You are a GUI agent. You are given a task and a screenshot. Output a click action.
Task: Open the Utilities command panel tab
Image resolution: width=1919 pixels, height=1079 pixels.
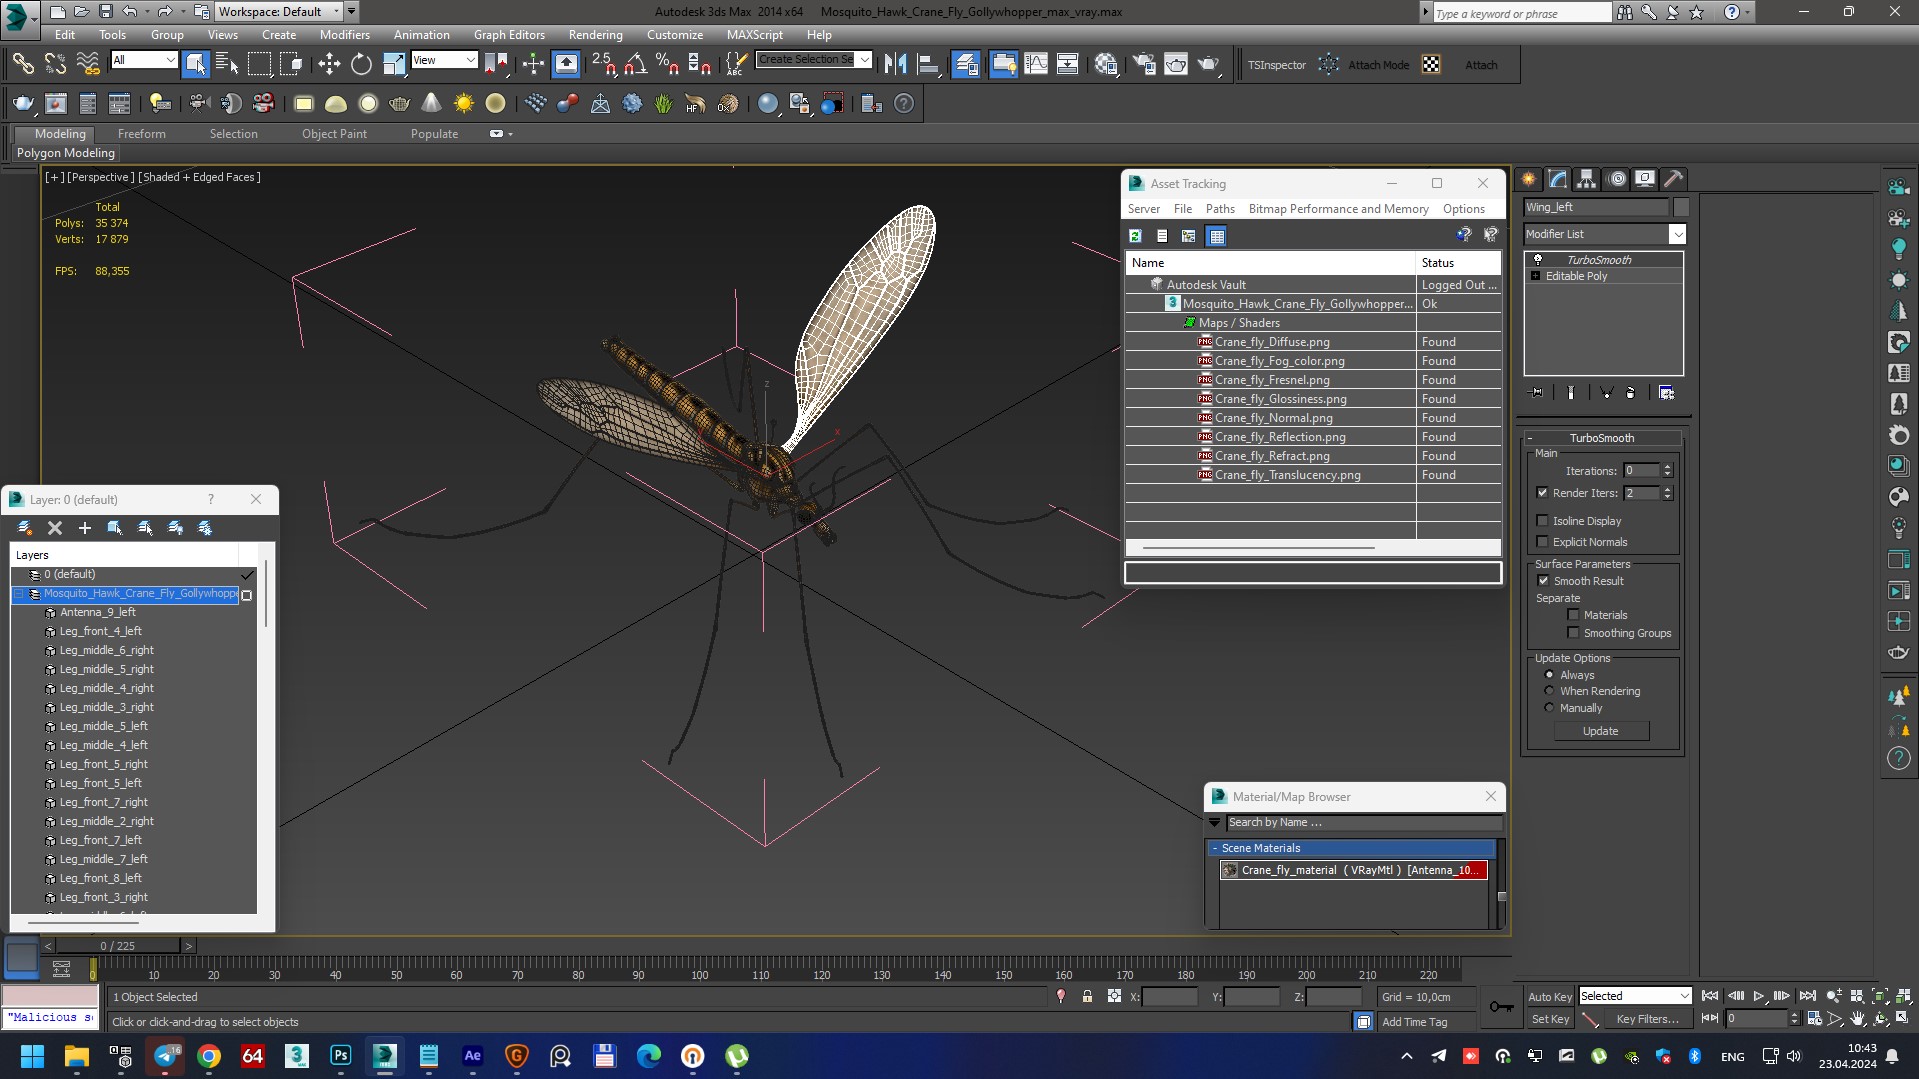click(x=1673, y=179)
